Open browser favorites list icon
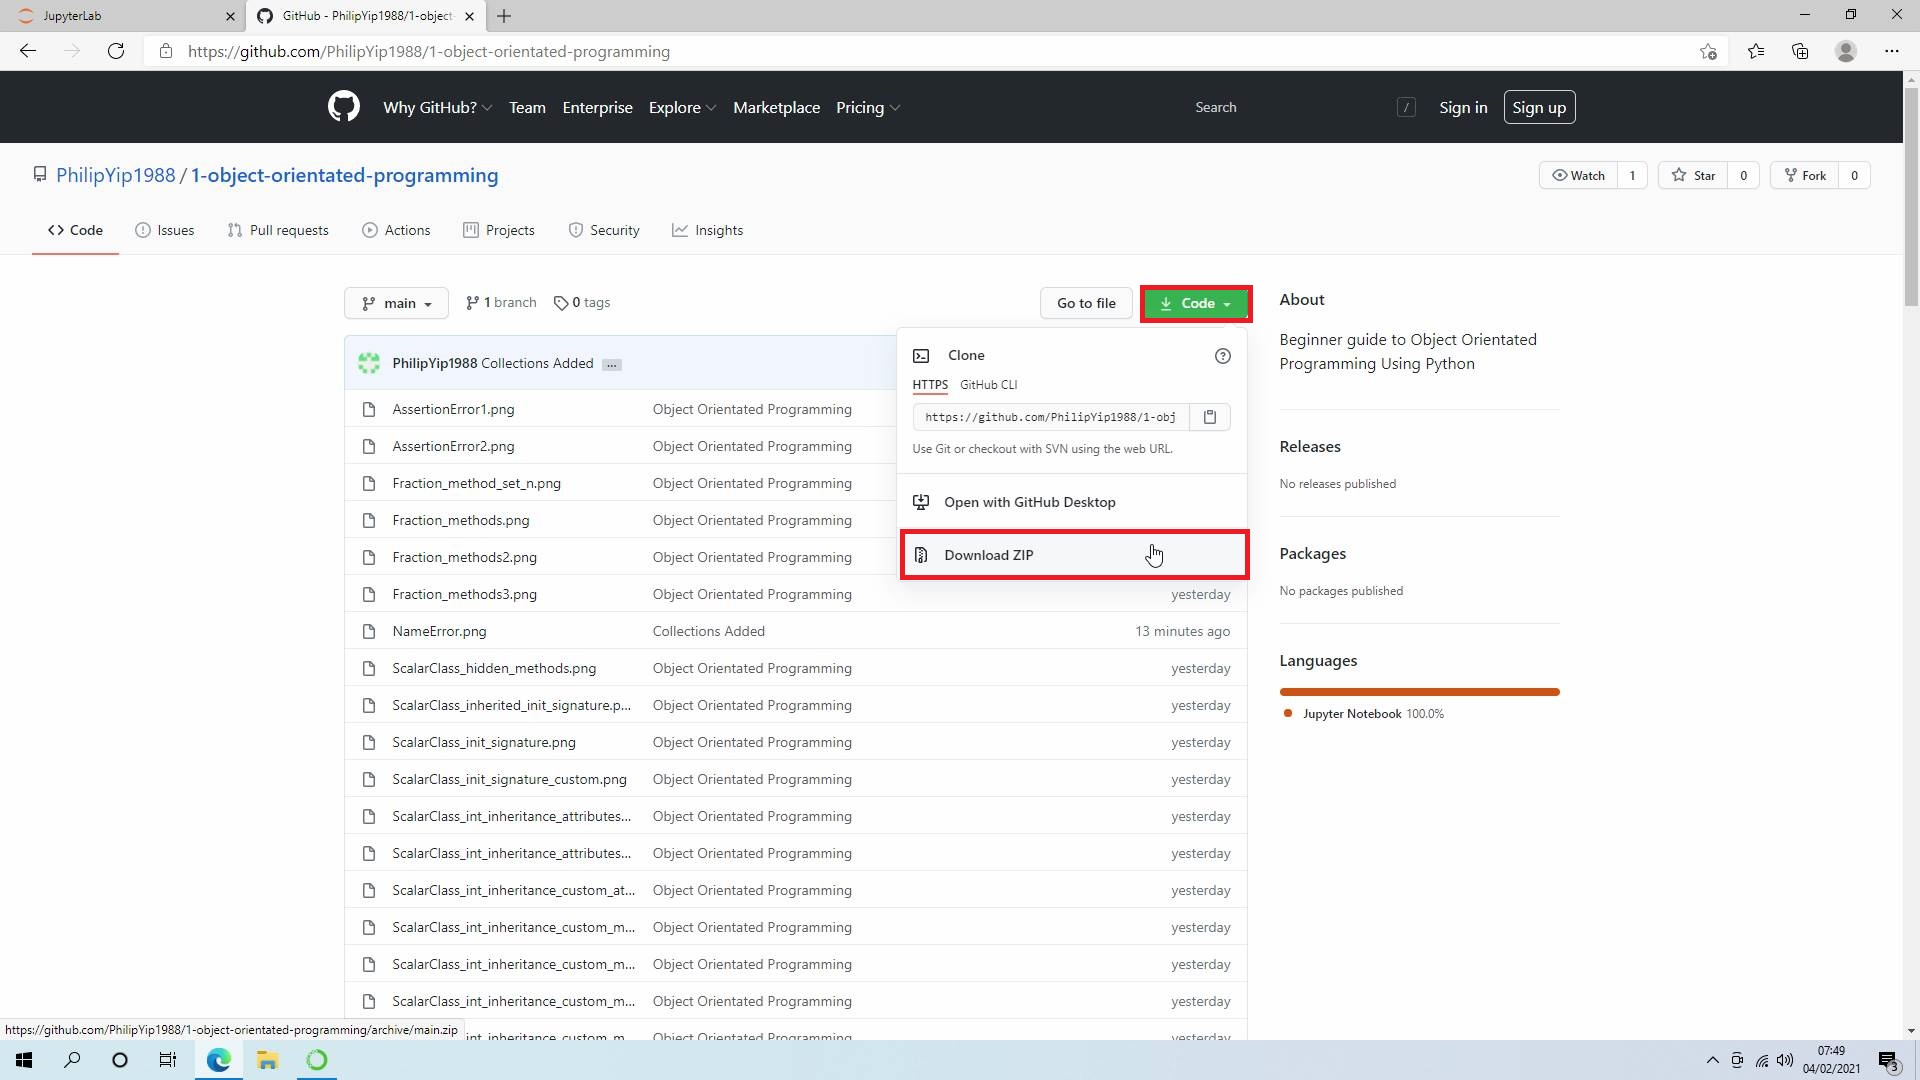 1755,51
